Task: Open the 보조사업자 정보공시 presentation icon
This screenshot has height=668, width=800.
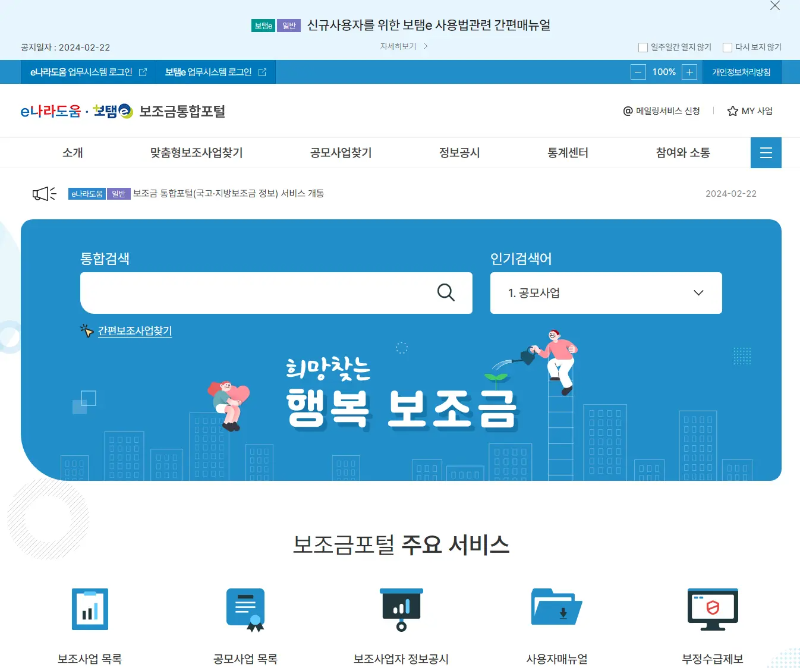Action: click(x=401, y=608)
